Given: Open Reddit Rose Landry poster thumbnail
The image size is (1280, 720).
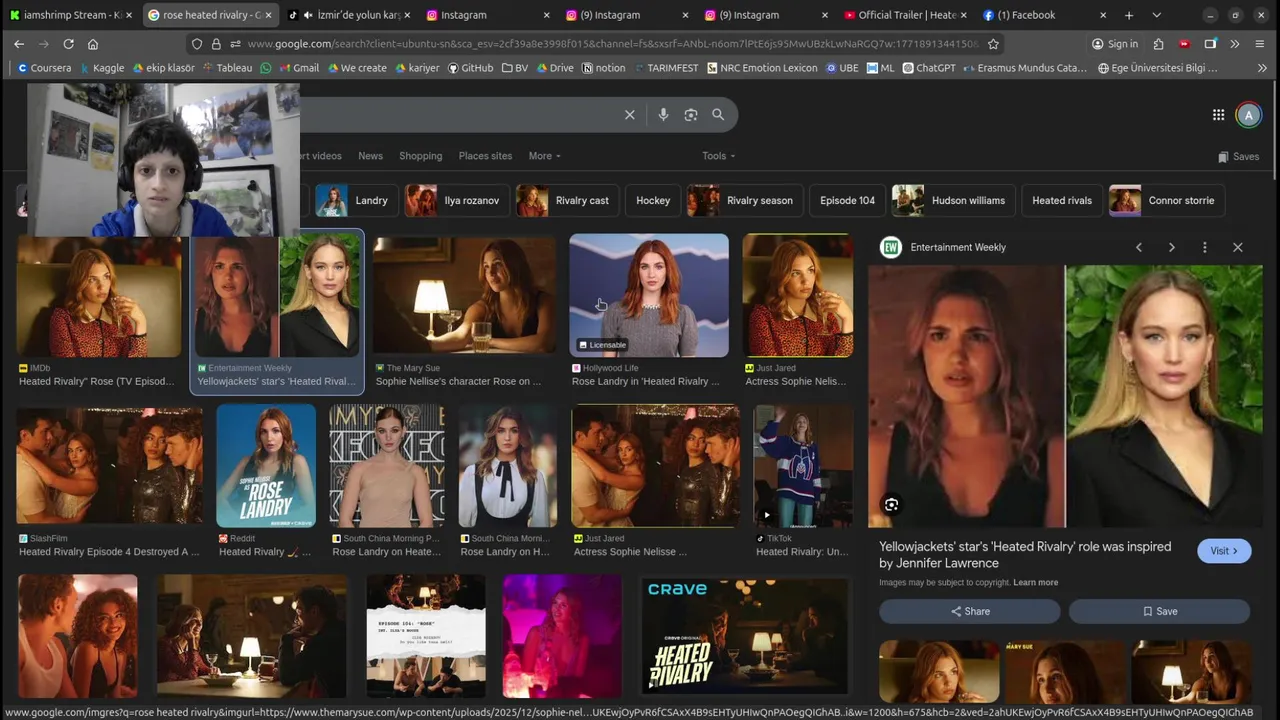Looking at the screenshot, I should tap(266, 466).
